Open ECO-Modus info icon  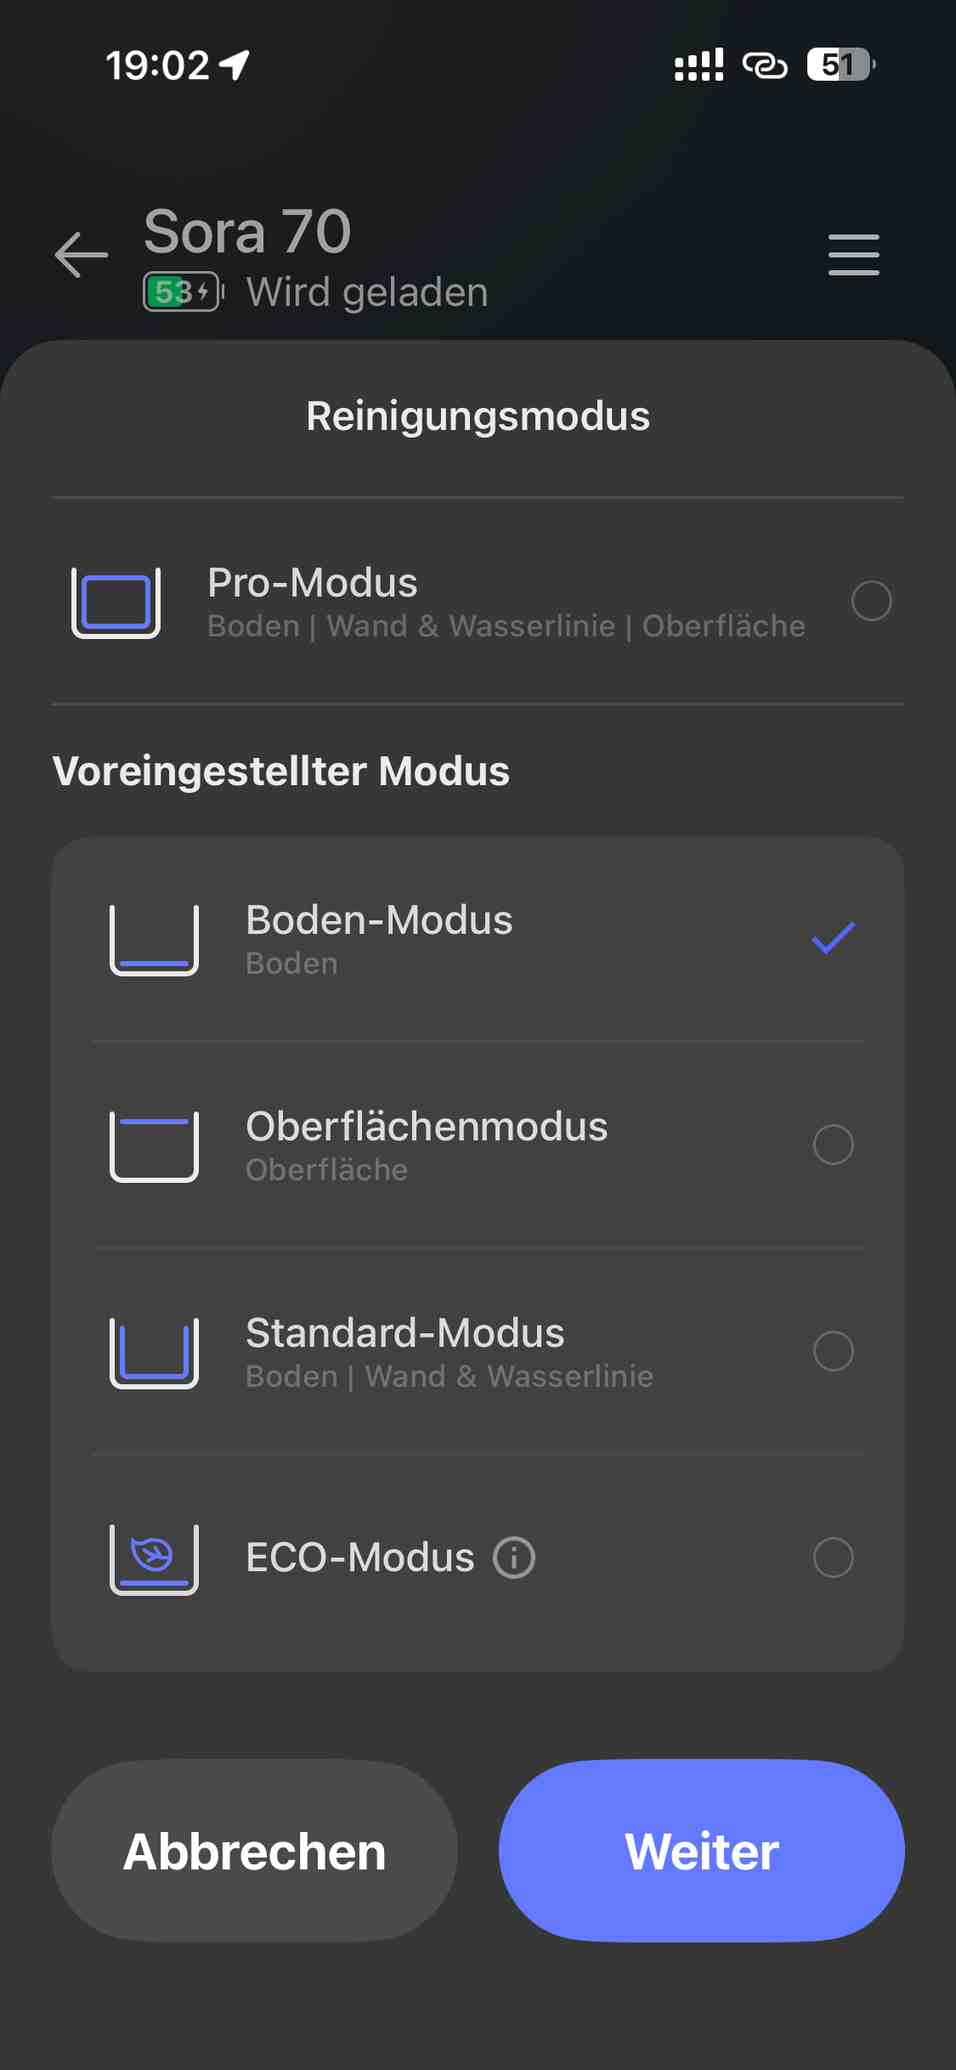514,1557
